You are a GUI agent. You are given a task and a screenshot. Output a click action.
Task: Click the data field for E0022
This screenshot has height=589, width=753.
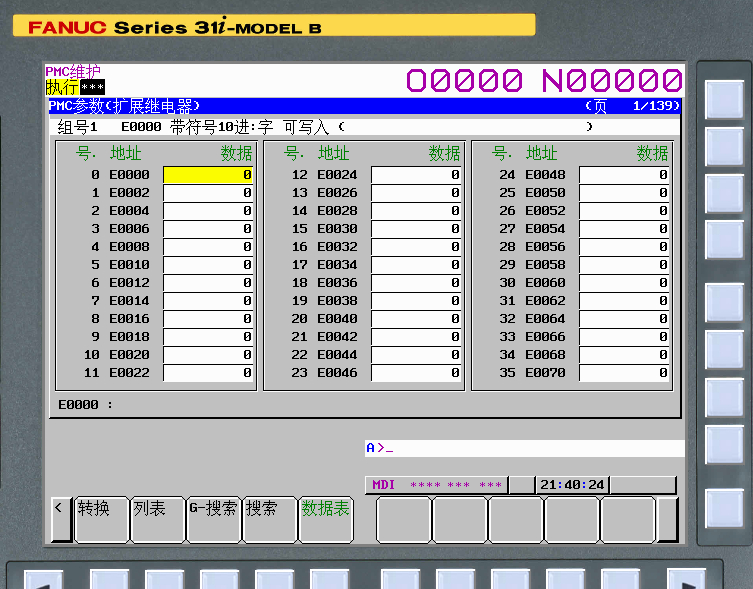[x=208, y=373]
